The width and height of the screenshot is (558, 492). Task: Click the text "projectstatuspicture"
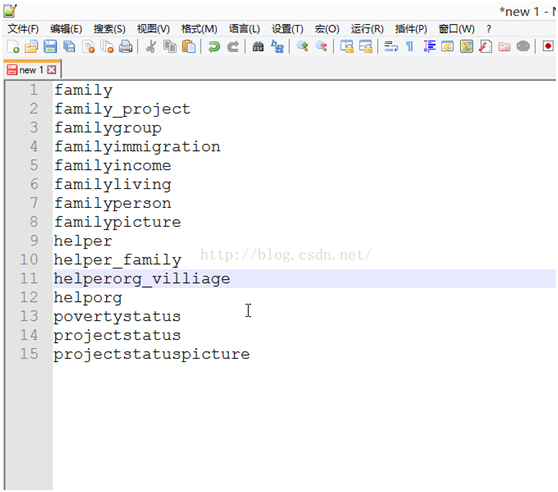click(x=152, y=354)
